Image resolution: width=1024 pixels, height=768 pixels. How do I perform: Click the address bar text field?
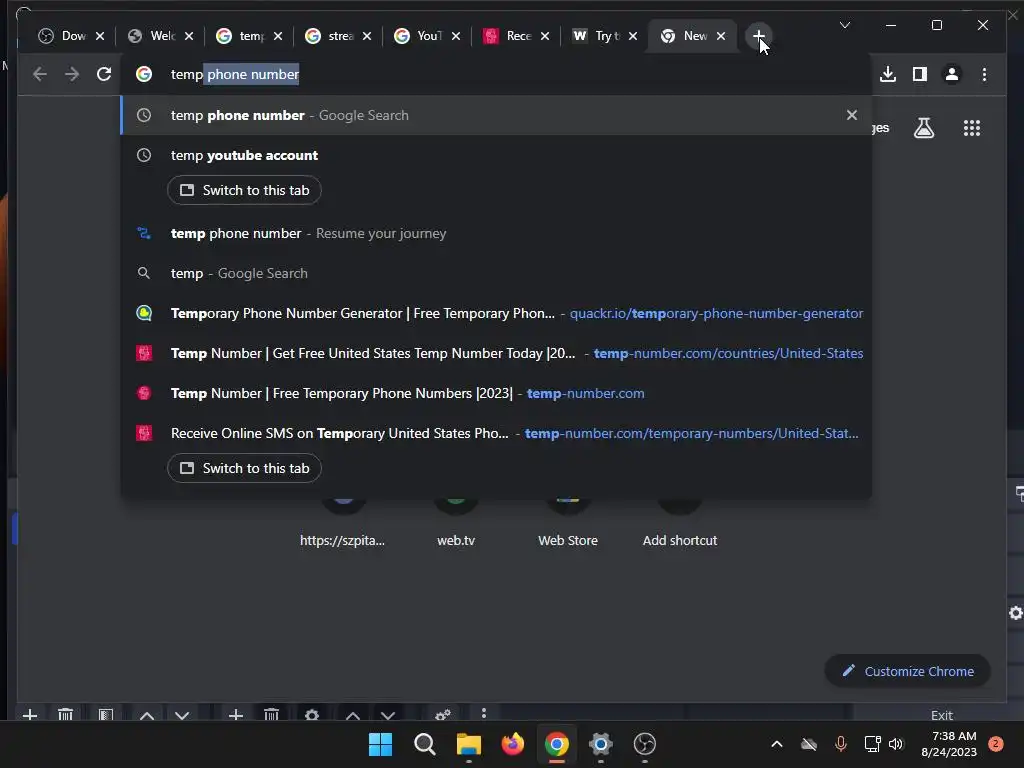tap(496, 74)
